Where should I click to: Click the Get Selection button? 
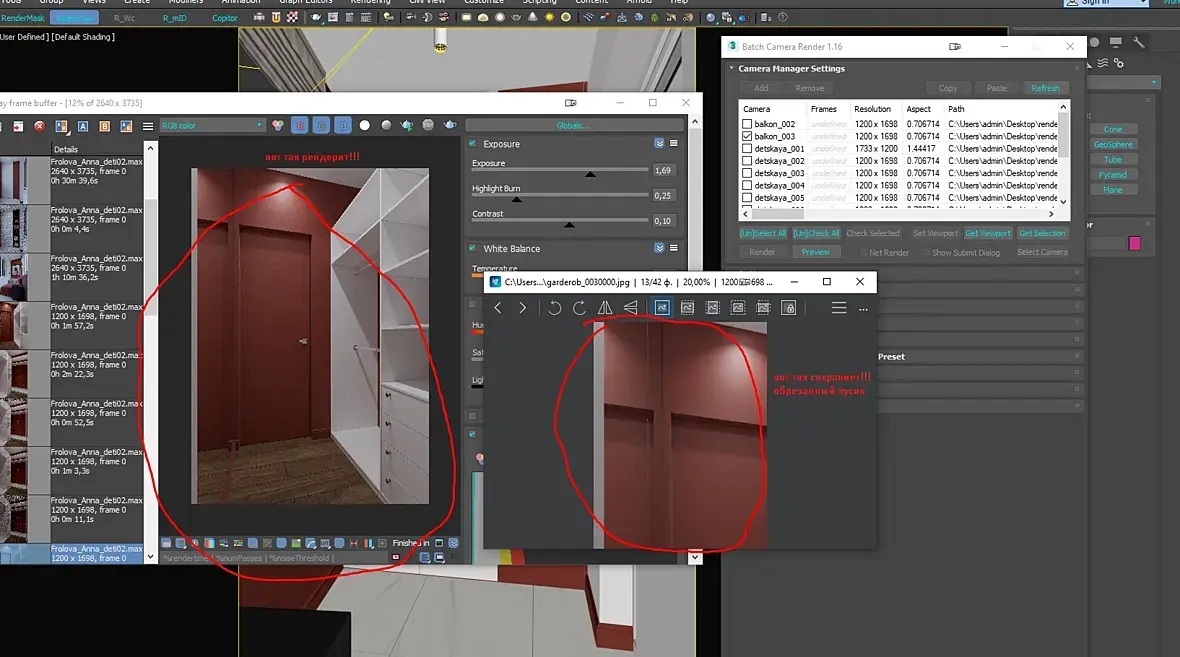coord(1042,233)
